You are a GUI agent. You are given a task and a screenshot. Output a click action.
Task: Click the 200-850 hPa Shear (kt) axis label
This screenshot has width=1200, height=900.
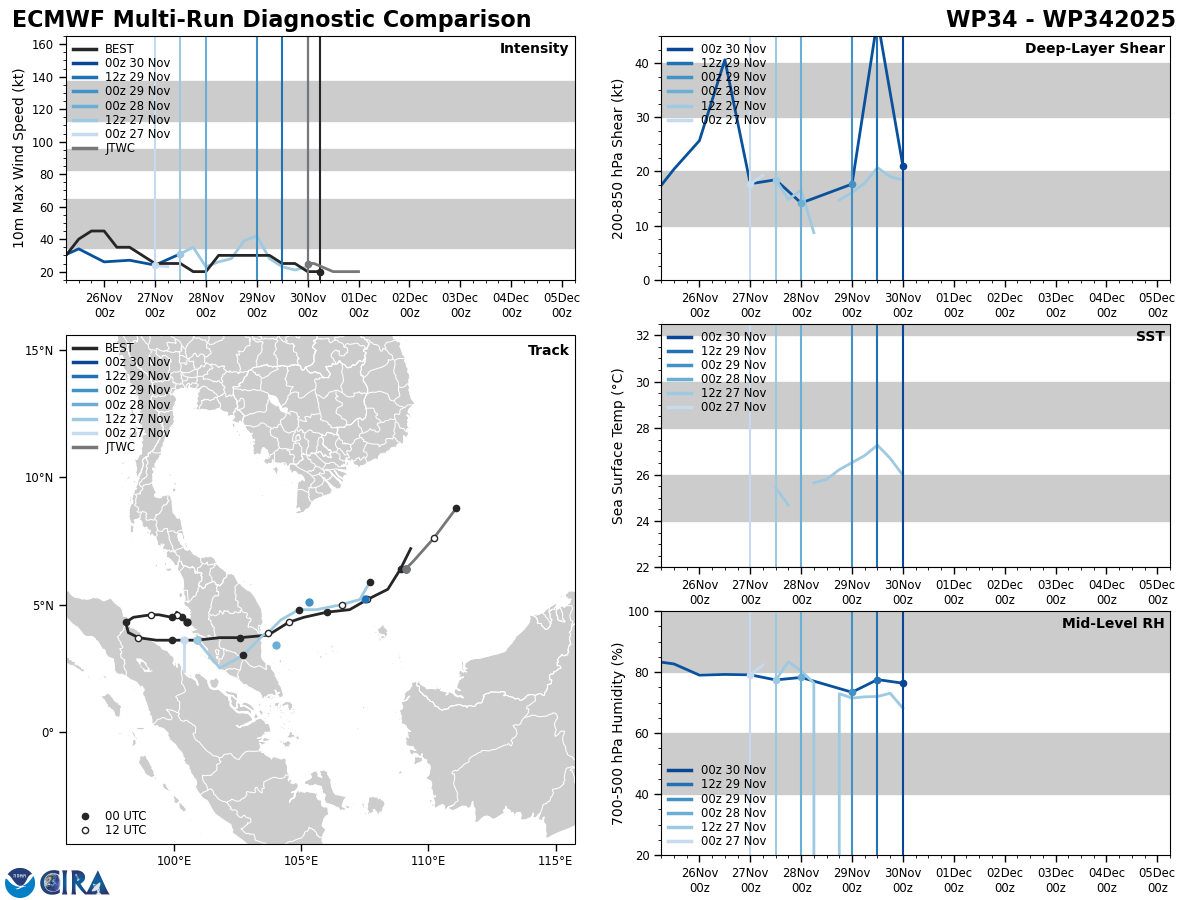618,158
